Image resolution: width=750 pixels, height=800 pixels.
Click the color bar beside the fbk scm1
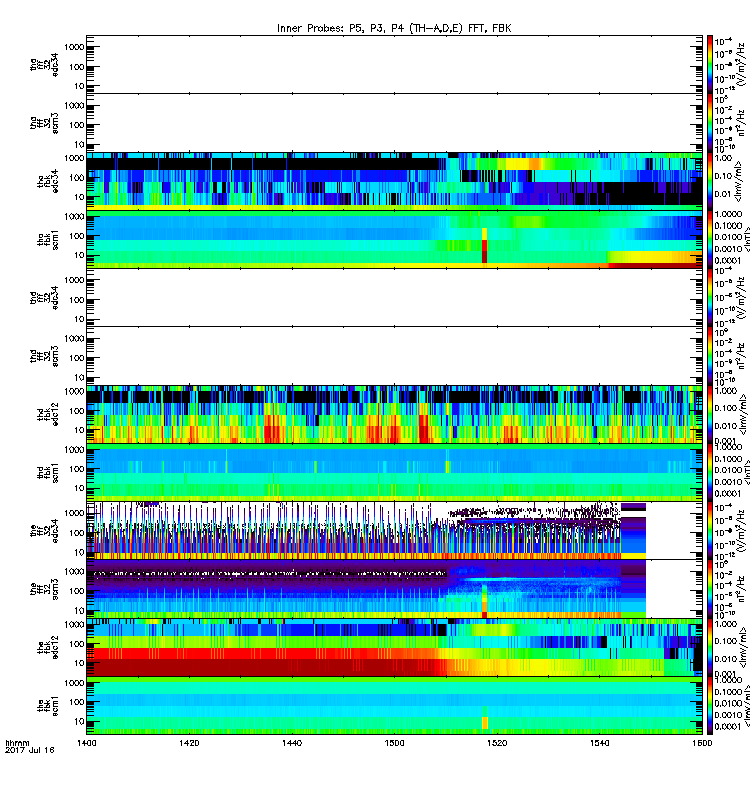coord(710,706)
